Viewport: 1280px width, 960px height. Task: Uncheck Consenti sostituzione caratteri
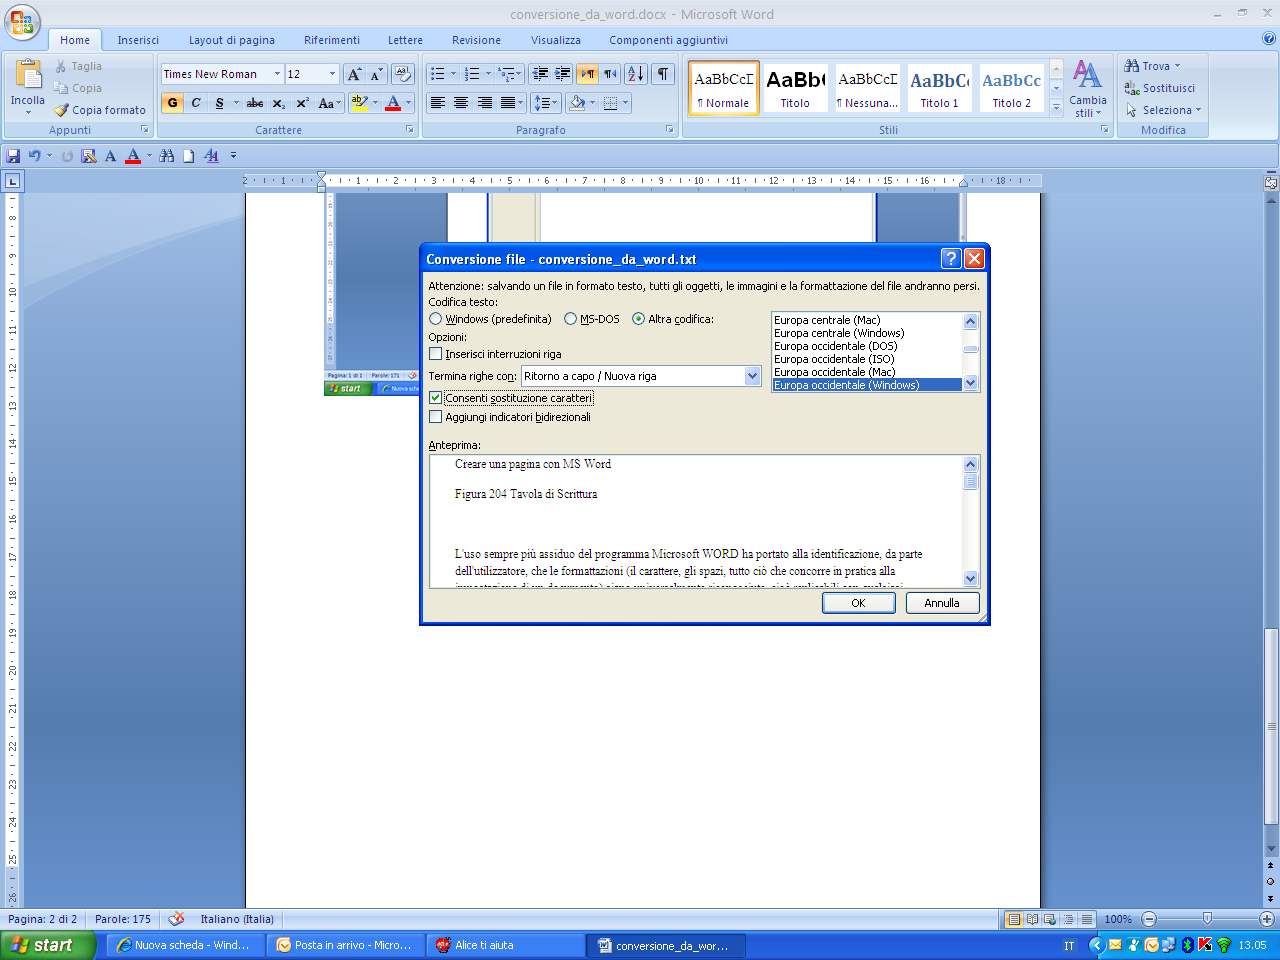coord(435,398)
